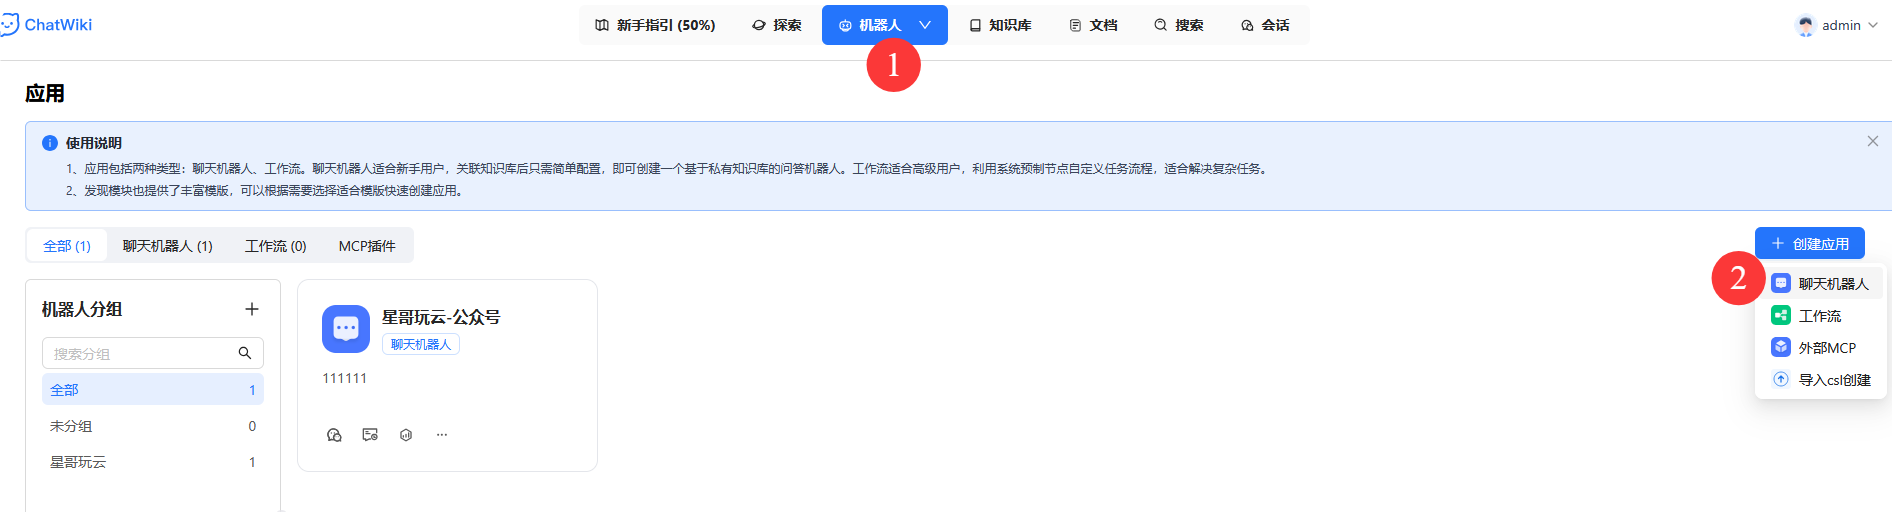Image resolution: width=1892 pixels, height=512 pixels.
Task: Open the more options ellipsis on card
Action: pyautogui.click(x=442, y=435)
